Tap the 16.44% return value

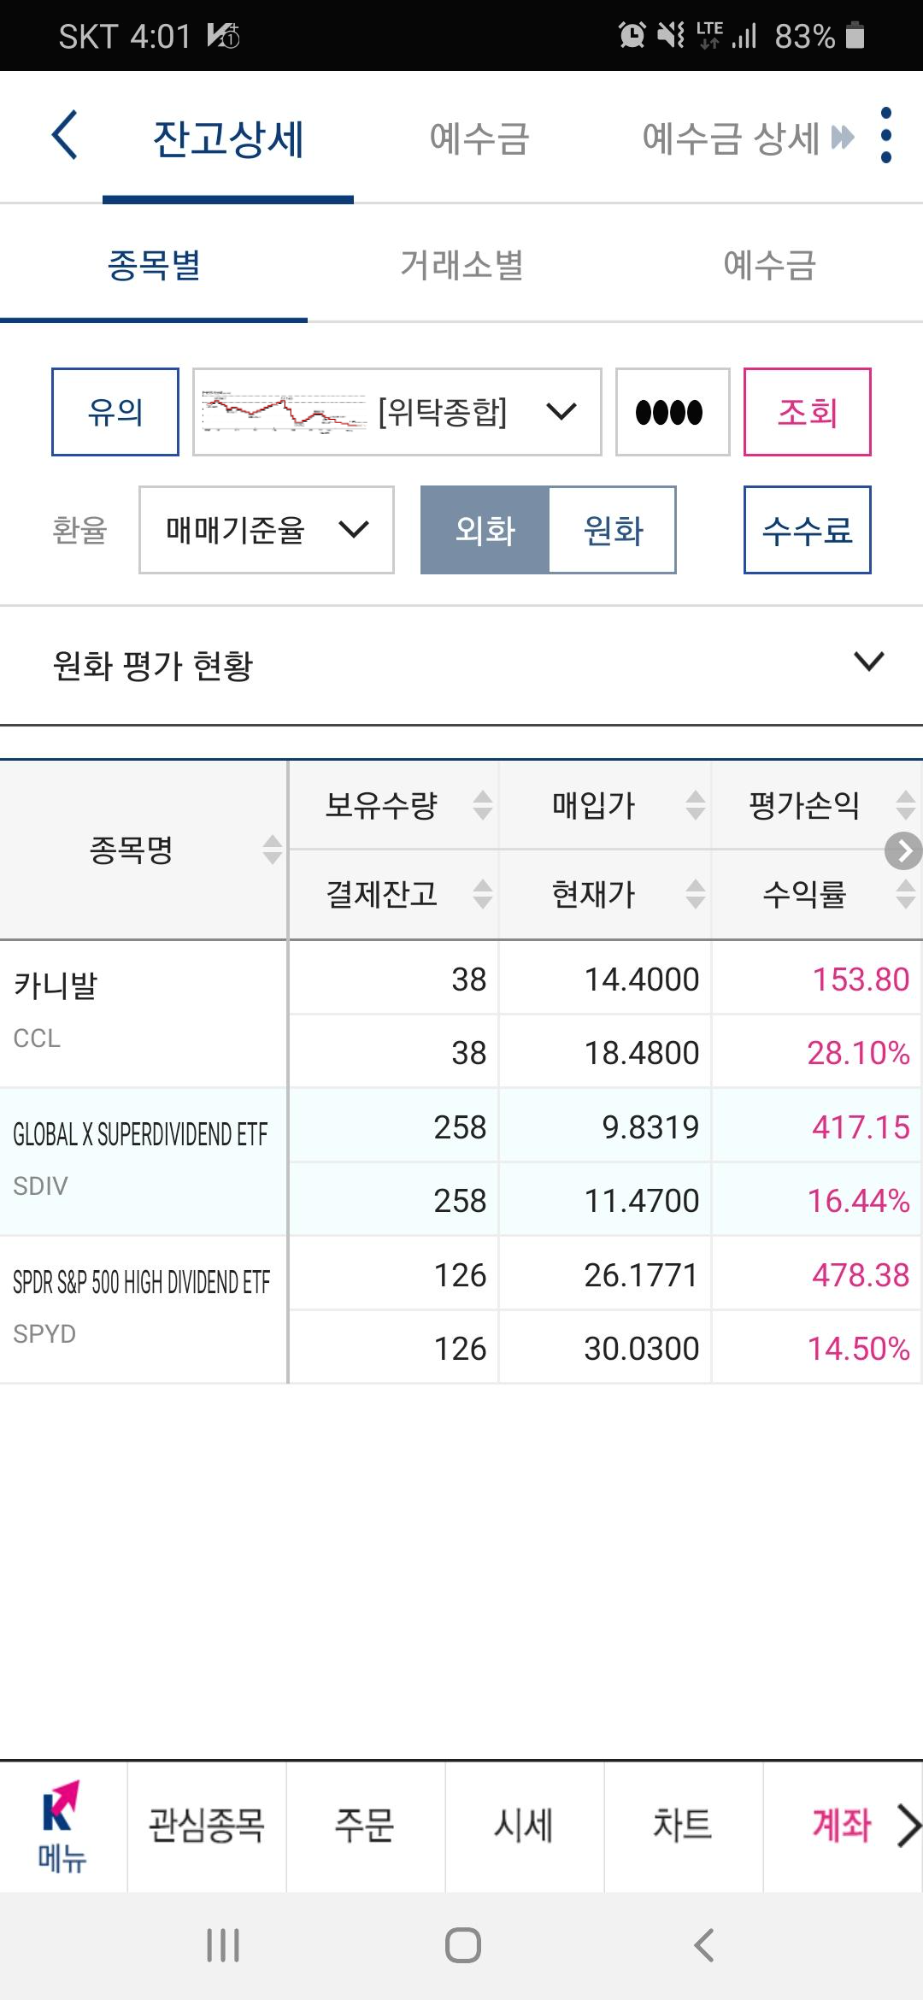click(858, 1201)
